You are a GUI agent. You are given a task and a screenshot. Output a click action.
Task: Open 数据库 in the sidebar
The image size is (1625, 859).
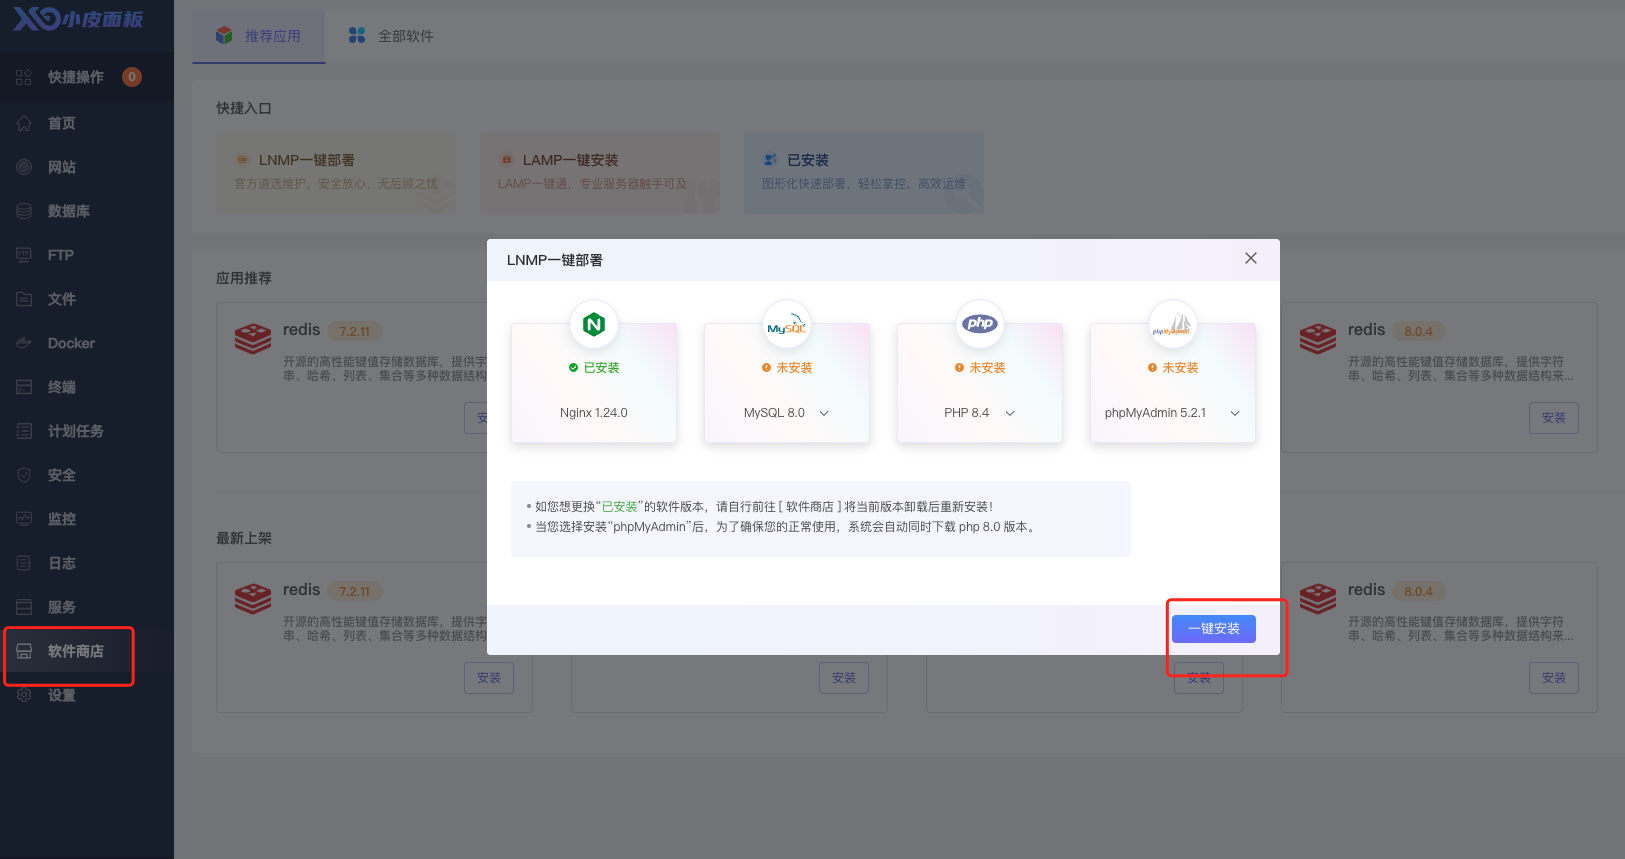click(x=68, y=211)
